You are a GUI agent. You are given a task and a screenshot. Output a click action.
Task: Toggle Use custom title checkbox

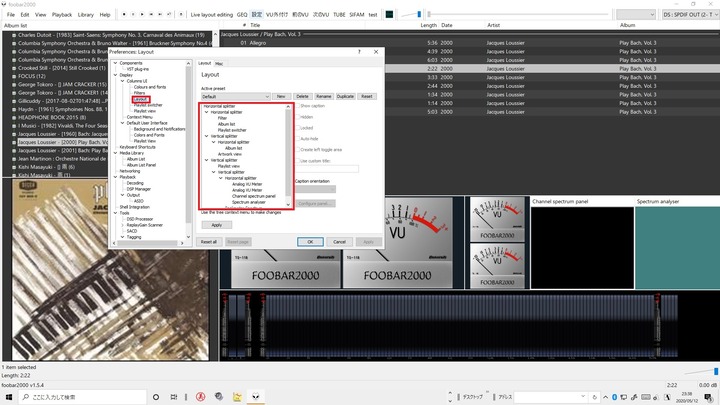[x=298, y=161]
